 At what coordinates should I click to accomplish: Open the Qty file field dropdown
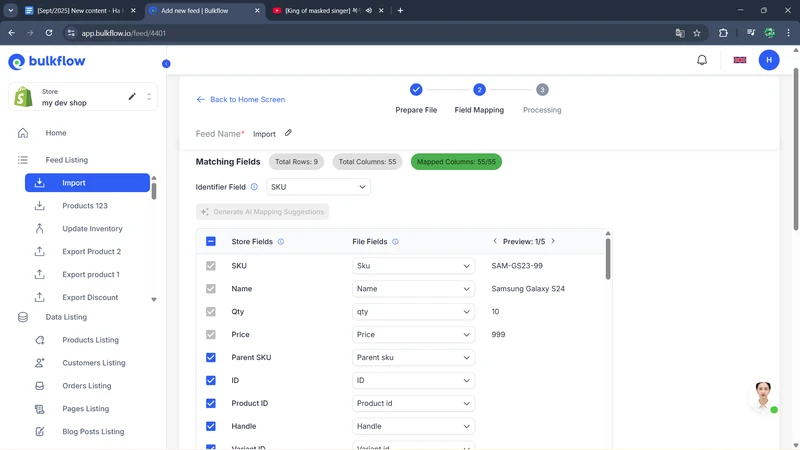pos(413,312)
